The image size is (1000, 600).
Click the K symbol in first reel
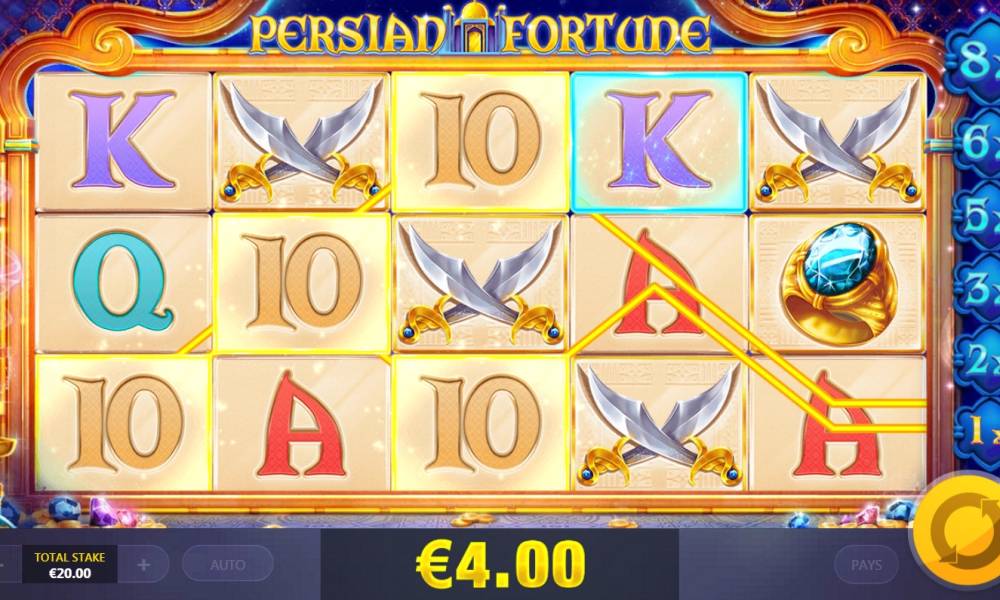pyautogui.click(x=122, y=142)
